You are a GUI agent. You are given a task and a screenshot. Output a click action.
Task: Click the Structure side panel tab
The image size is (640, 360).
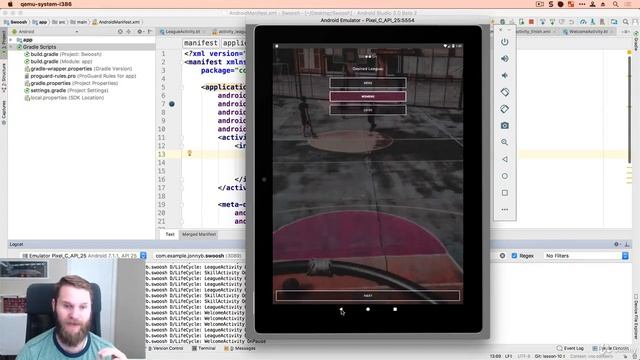tap(4, 78)
